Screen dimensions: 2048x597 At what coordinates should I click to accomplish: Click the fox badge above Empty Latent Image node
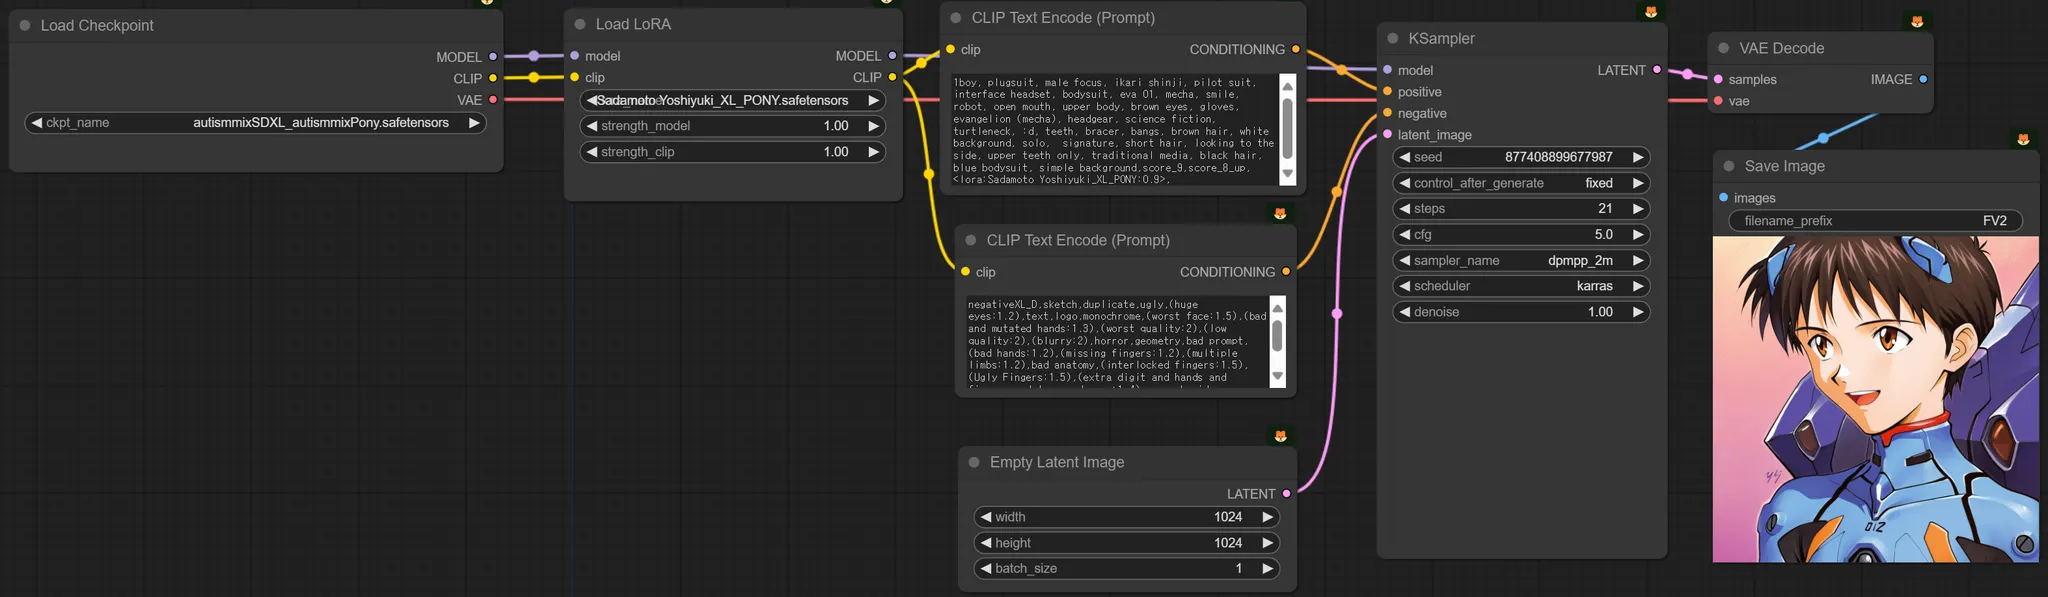pos(1280,436)
